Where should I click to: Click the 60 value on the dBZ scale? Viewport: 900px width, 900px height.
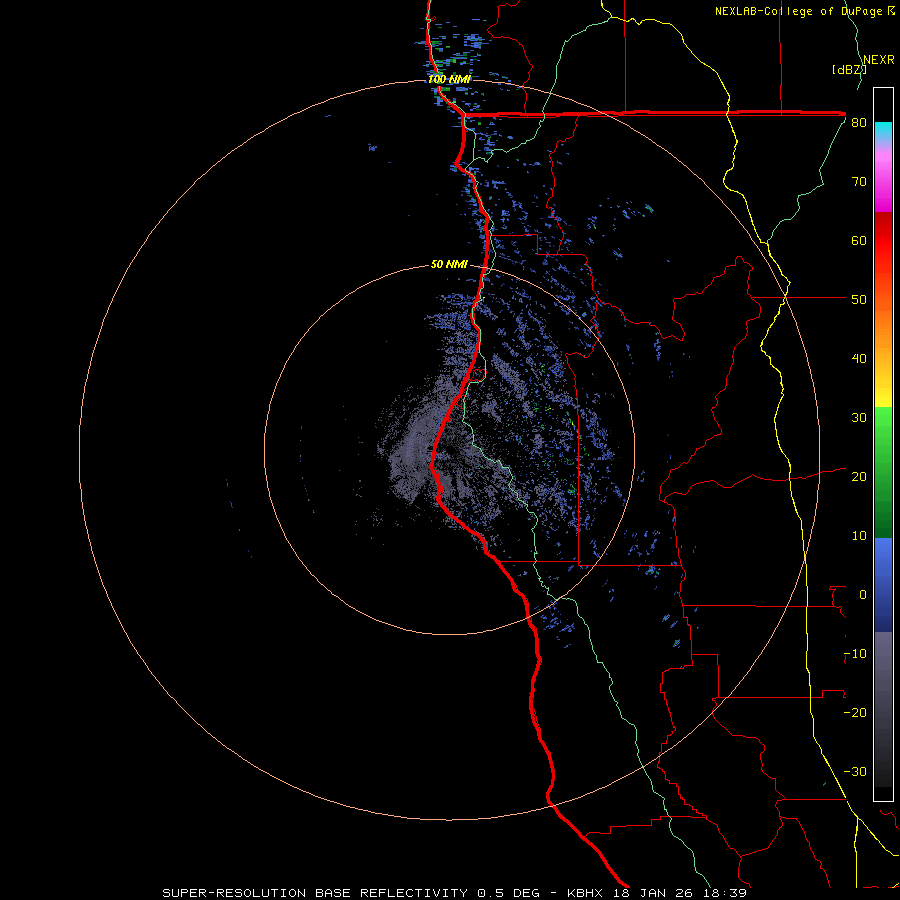point(859,240)
